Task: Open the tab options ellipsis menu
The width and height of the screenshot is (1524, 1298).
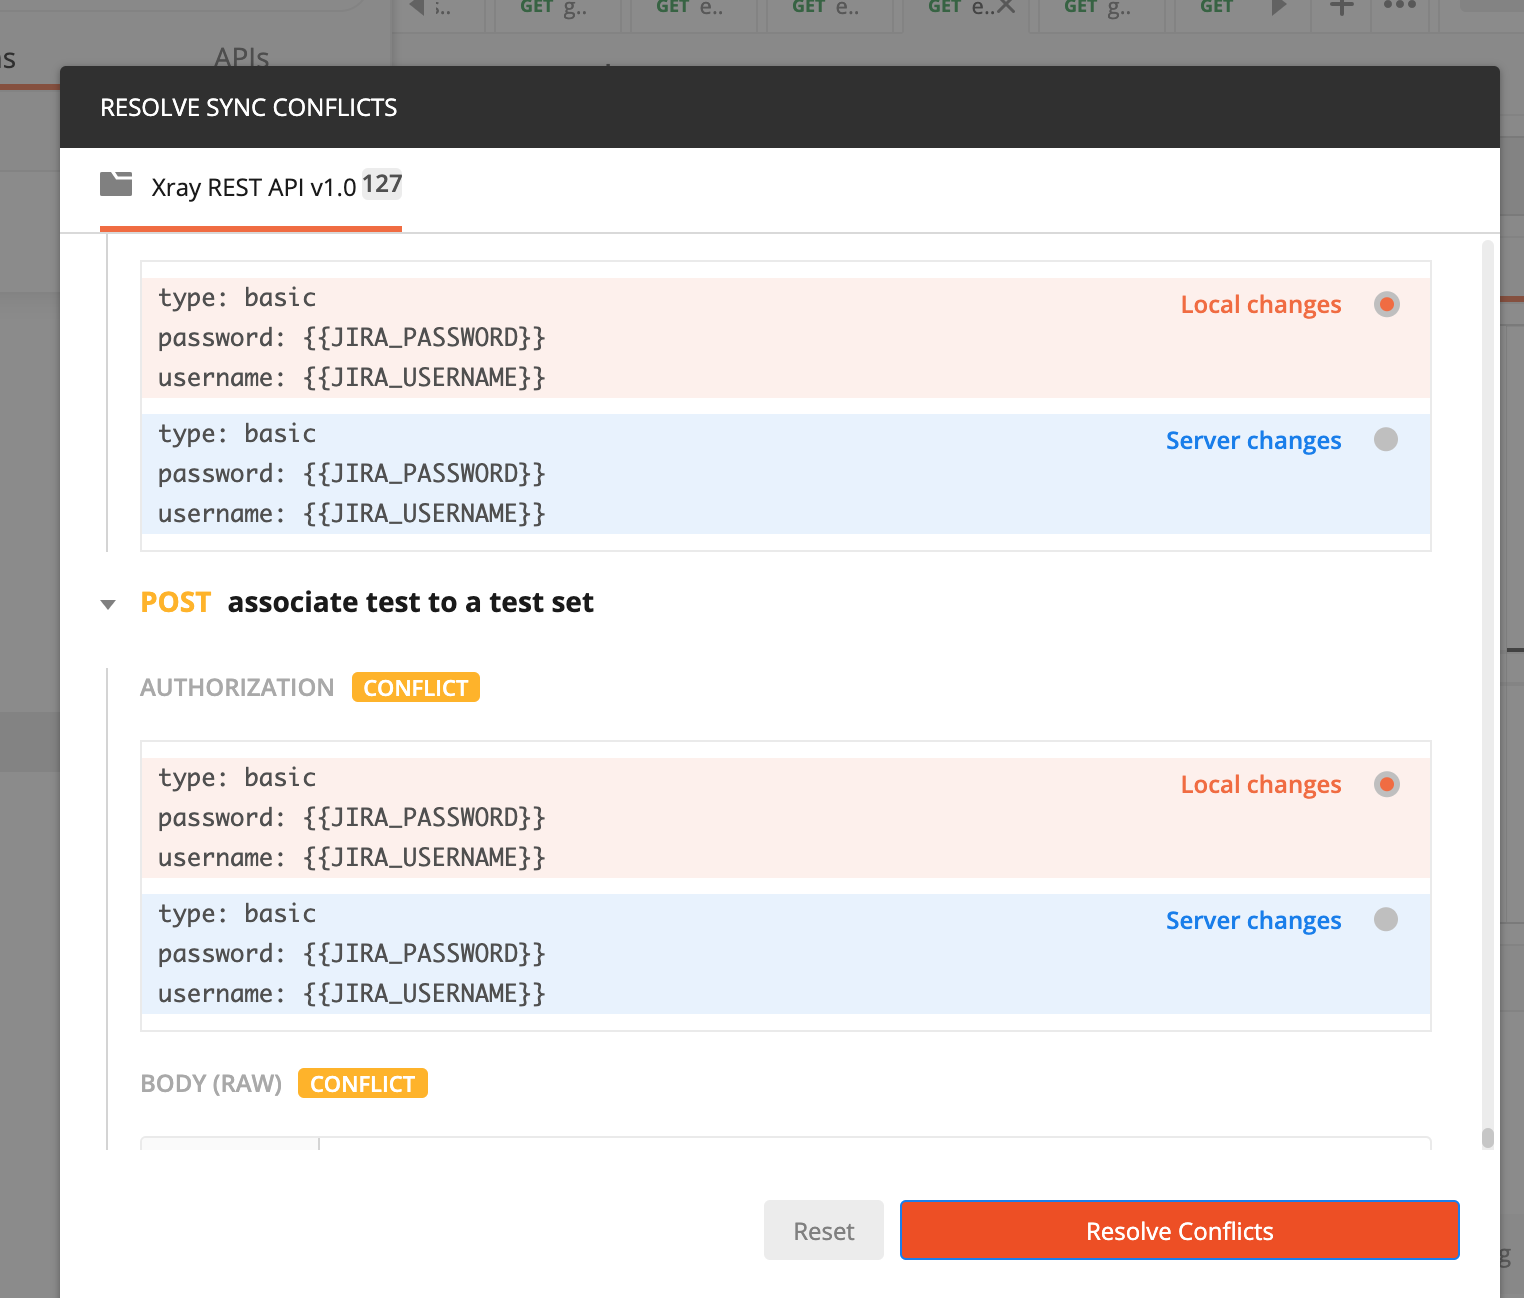Action: coord(1400,7)
